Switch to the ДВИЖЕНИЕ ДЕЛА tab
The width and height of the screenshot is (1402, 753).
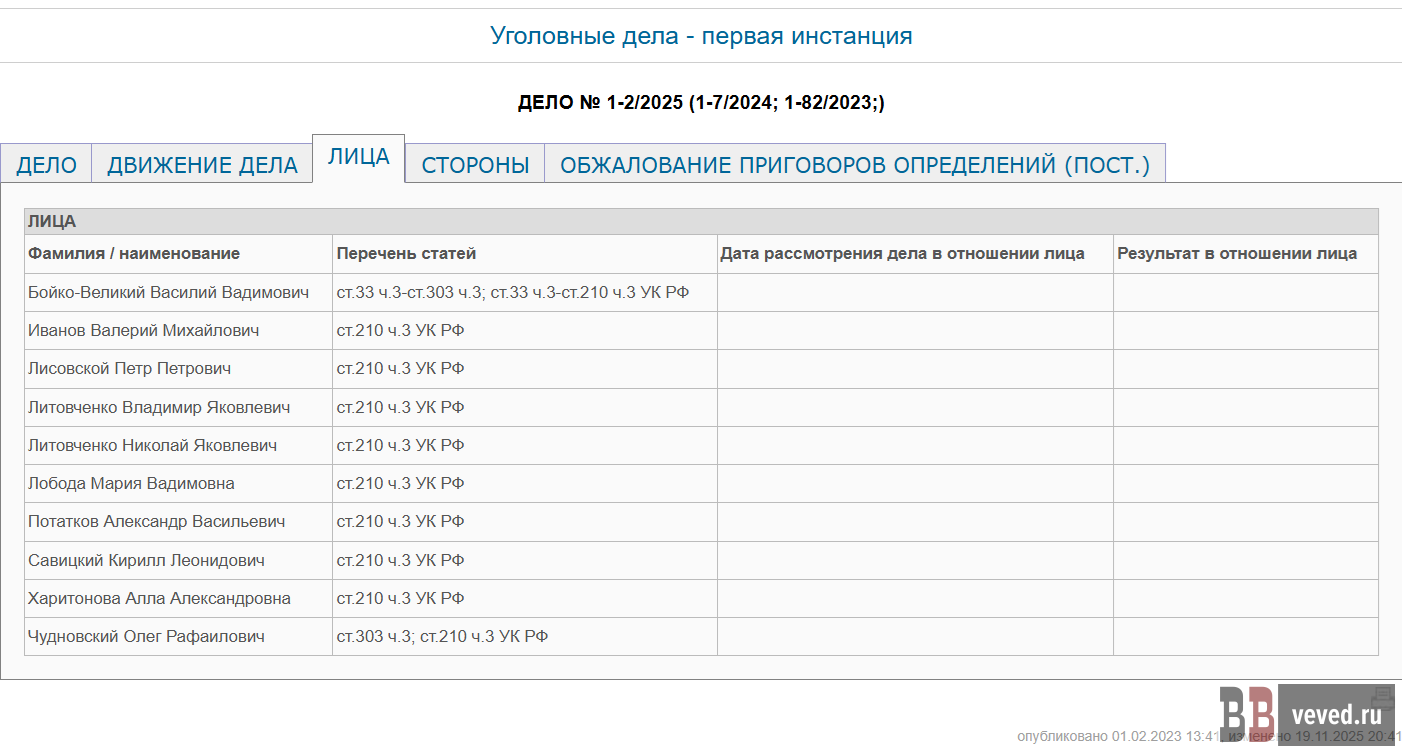(x=202, y=165)
